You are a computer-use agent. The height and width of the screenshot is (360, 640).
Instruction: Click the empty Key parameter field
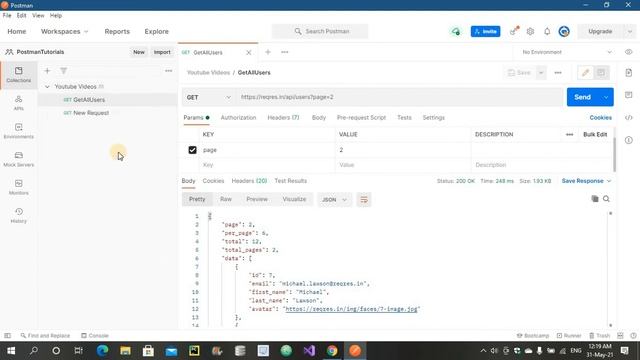tap(267, 165)
